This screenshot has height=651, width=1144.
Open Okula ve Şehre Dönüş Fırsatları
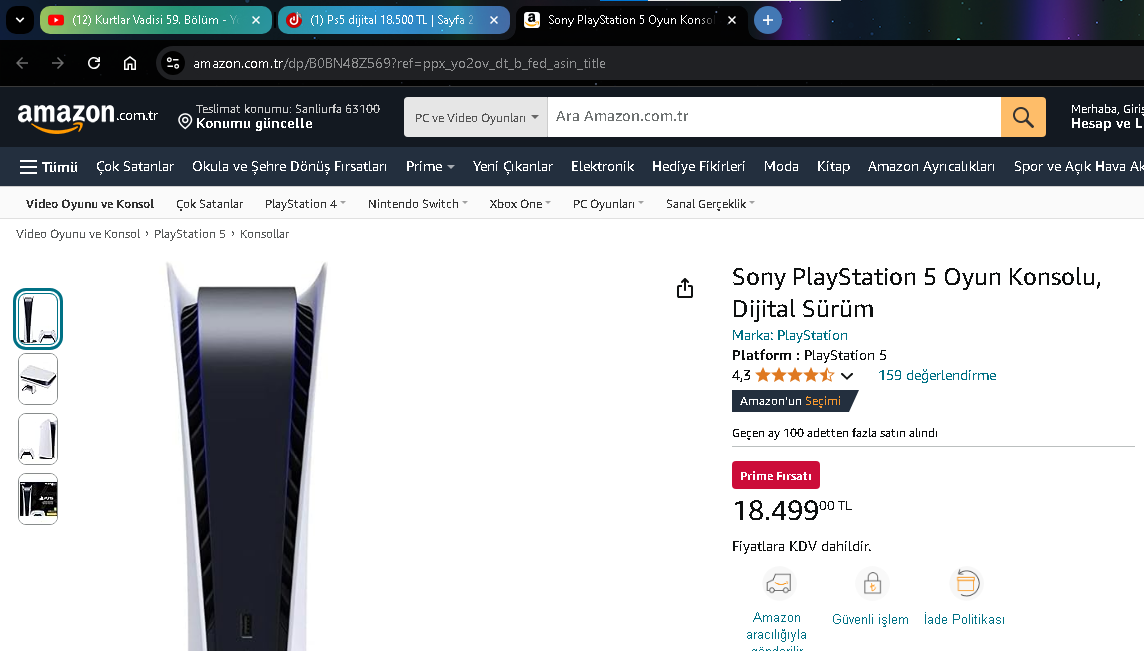[x=290, y=167]
